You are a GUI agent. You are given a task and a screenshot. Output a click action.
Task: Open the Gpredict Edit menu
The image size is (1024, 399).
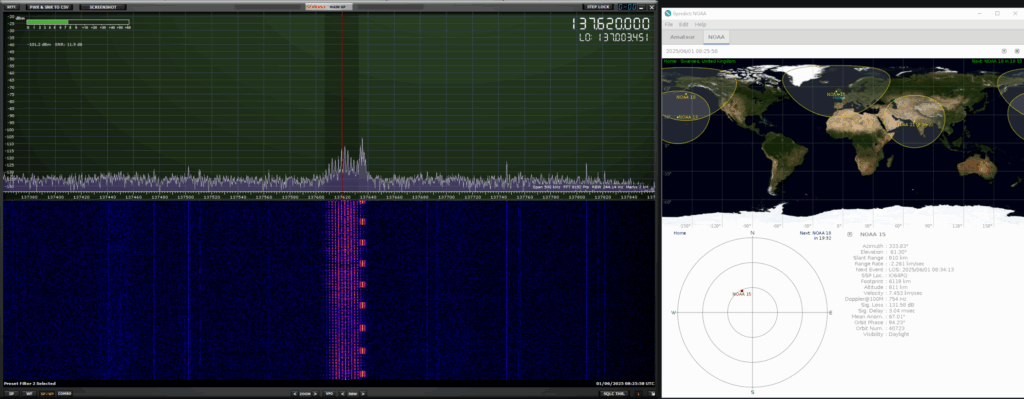click(x=684, y=24)
